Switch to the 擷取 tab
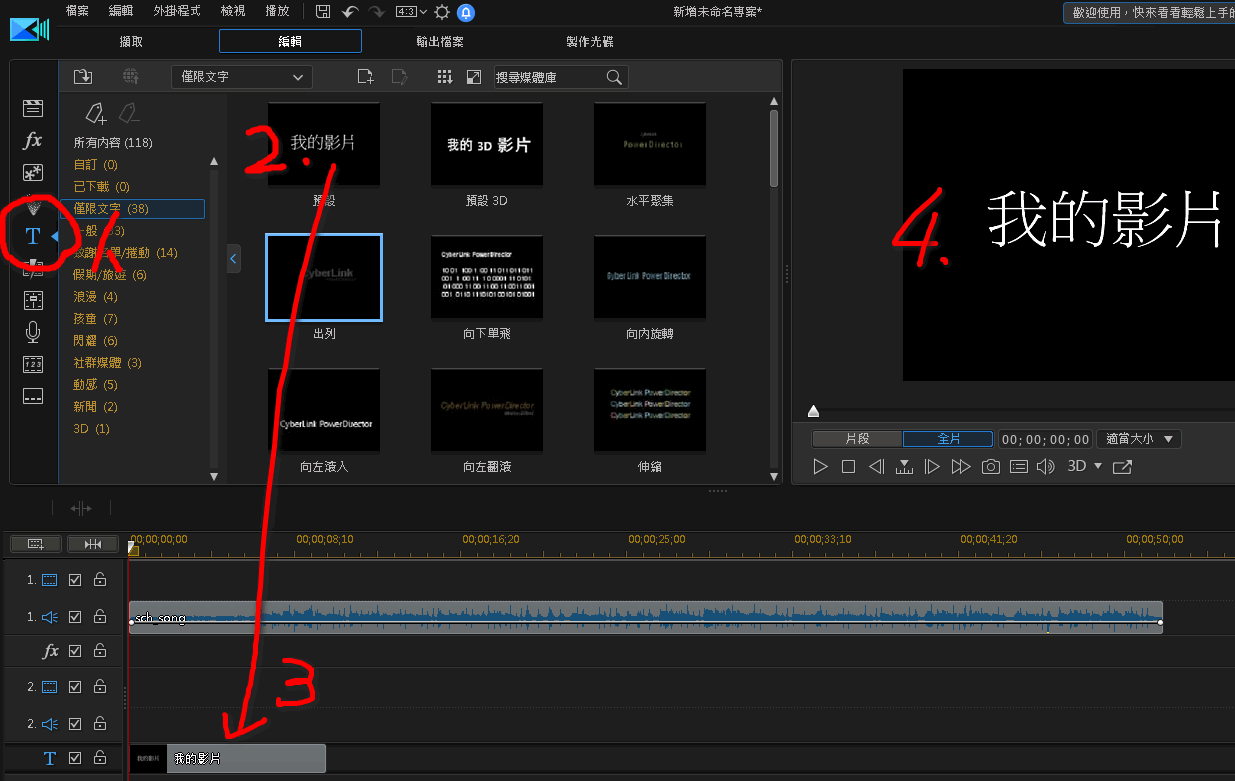1235x781 pixels. point(131,42)
